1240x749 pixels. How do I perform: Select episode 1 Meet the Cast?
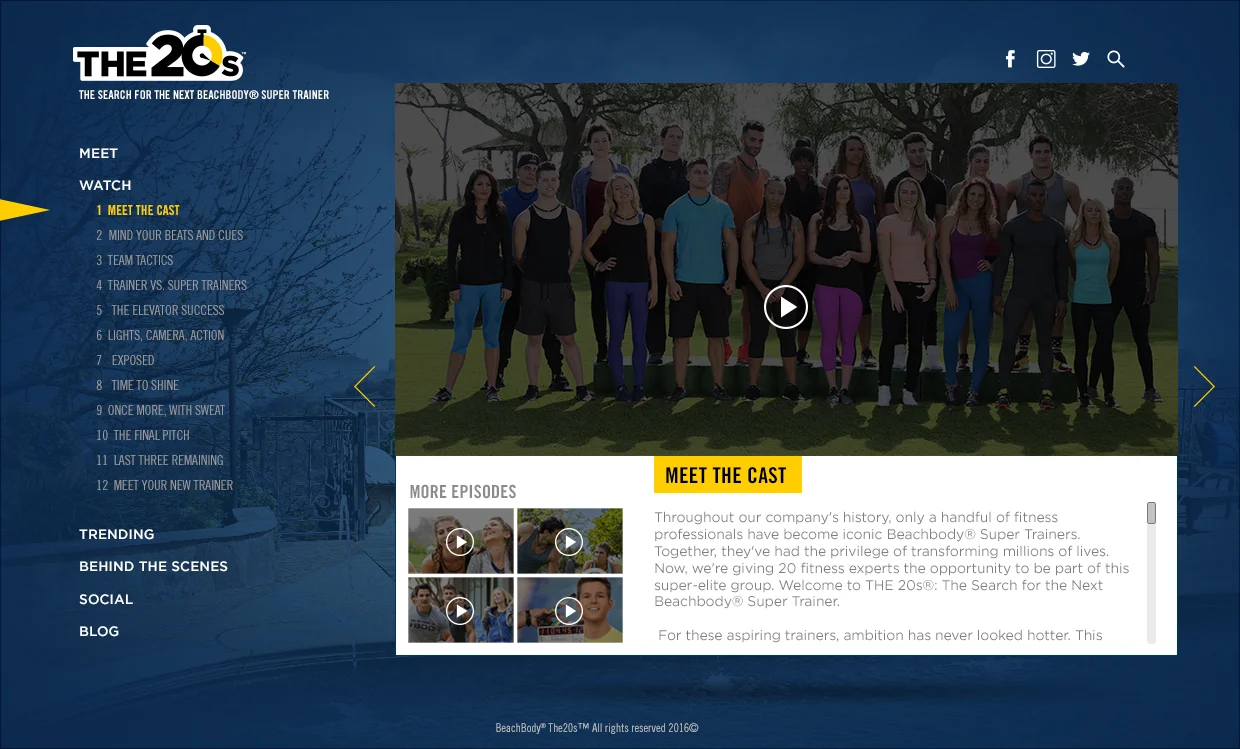tap(138, 210)
